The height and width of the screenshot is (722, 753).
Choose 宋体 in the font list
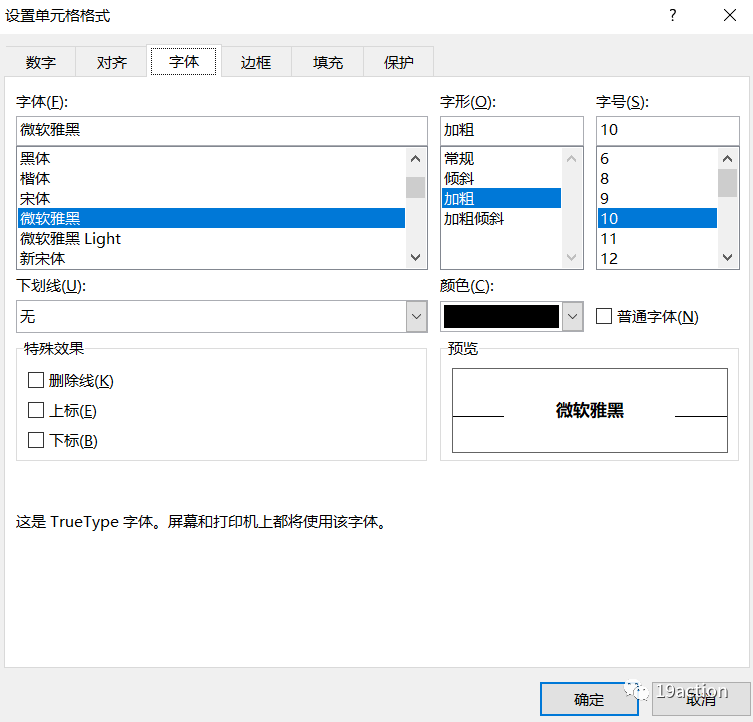(211, 198)
